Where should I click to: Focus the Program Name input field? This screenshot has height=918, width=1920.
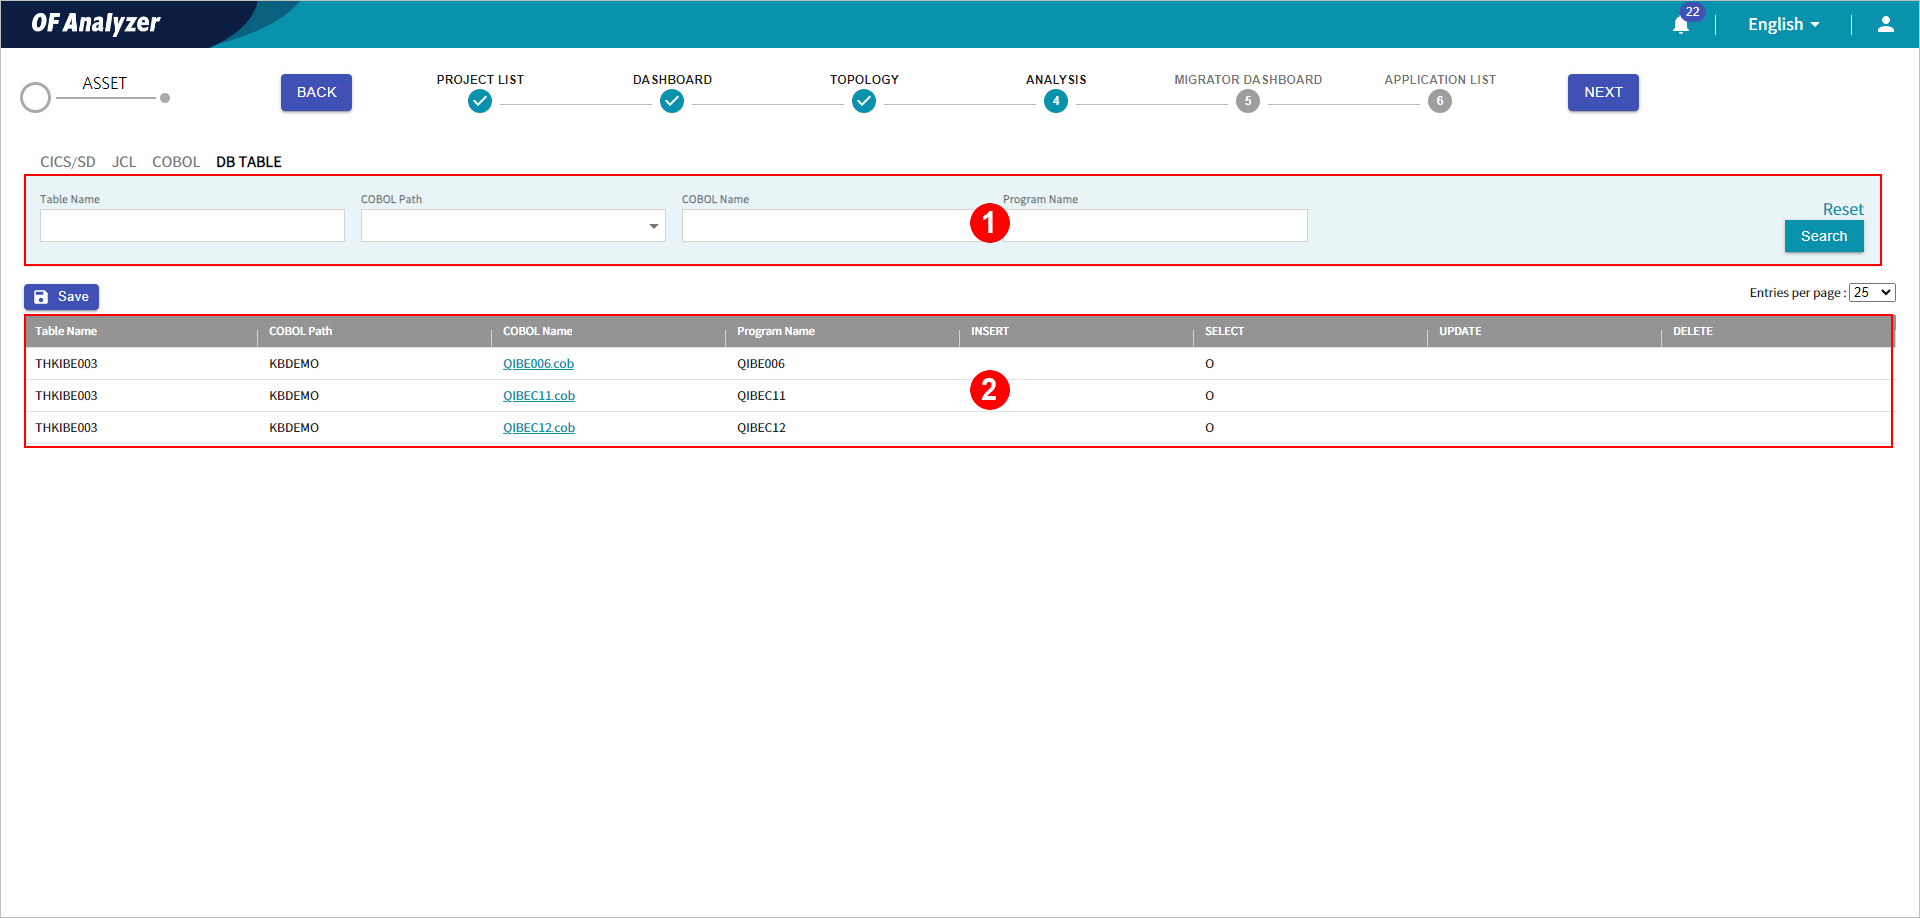[1155, 225]
